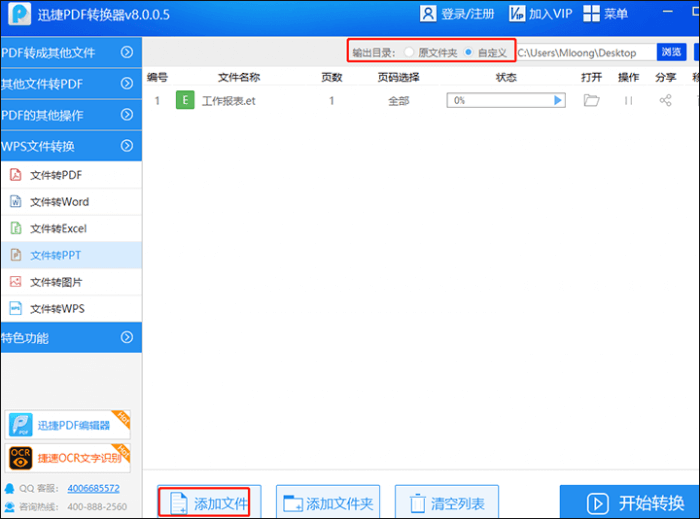Expand 特色功能 section arrow
The width and height of the screenshot is (700, 519).
(127, 337)
